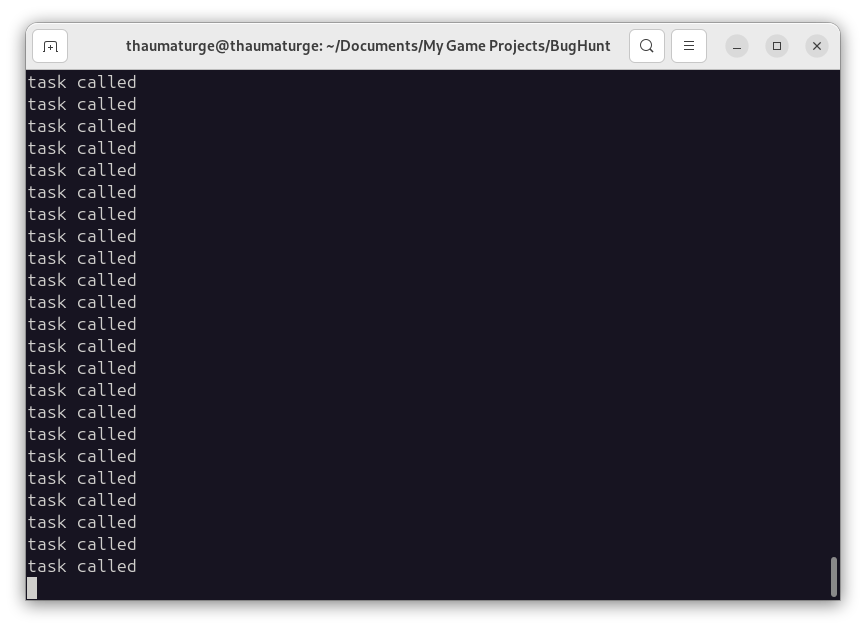866x629 pixels.
Task: Click the last 'task called' line above cursor
Action: [82, 567]
